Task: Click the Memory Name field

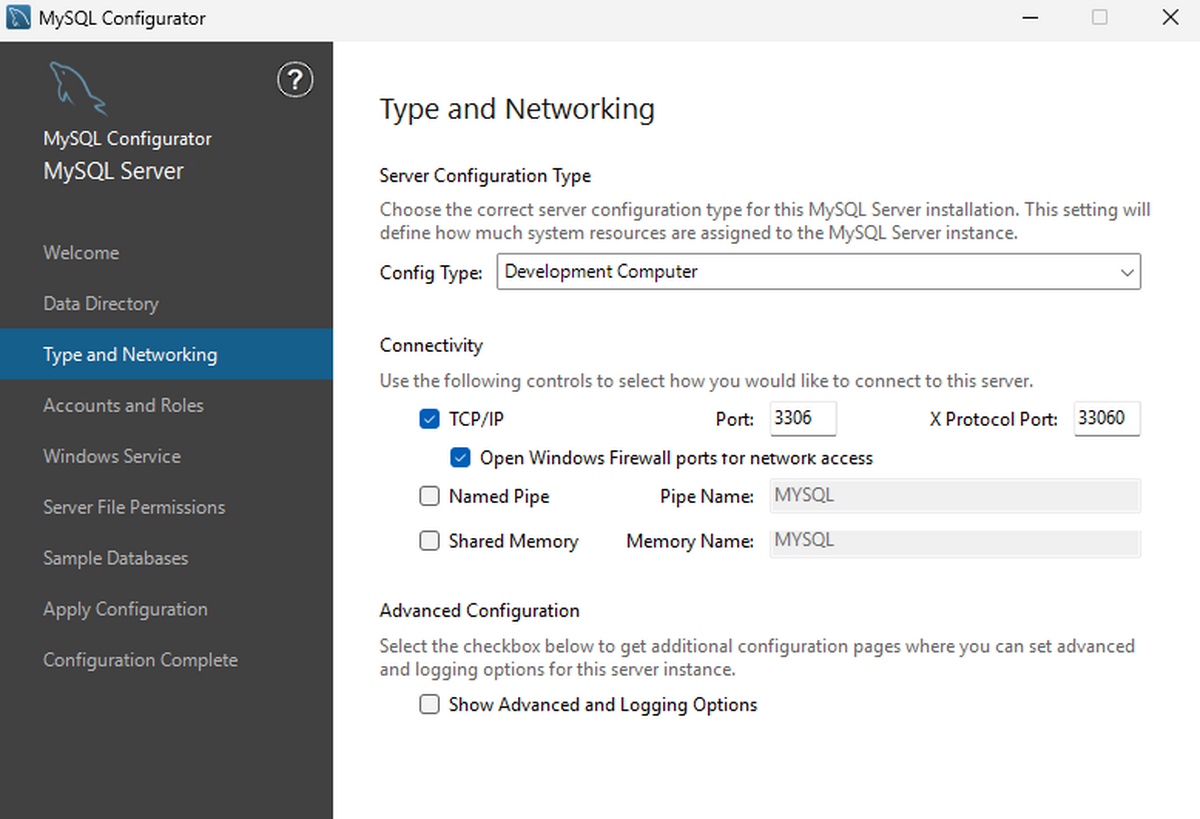Action: pyautogui.click(x=955, y=542)
